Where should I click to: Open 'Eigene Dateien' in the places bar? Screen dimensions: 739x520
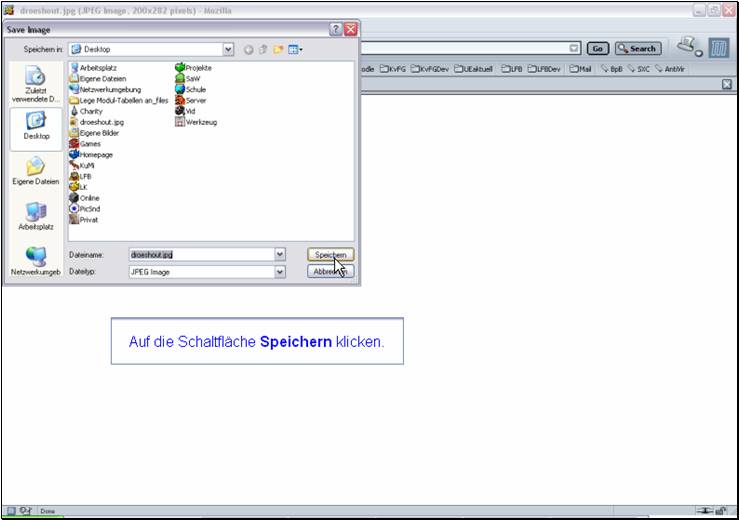click(35, 172)
